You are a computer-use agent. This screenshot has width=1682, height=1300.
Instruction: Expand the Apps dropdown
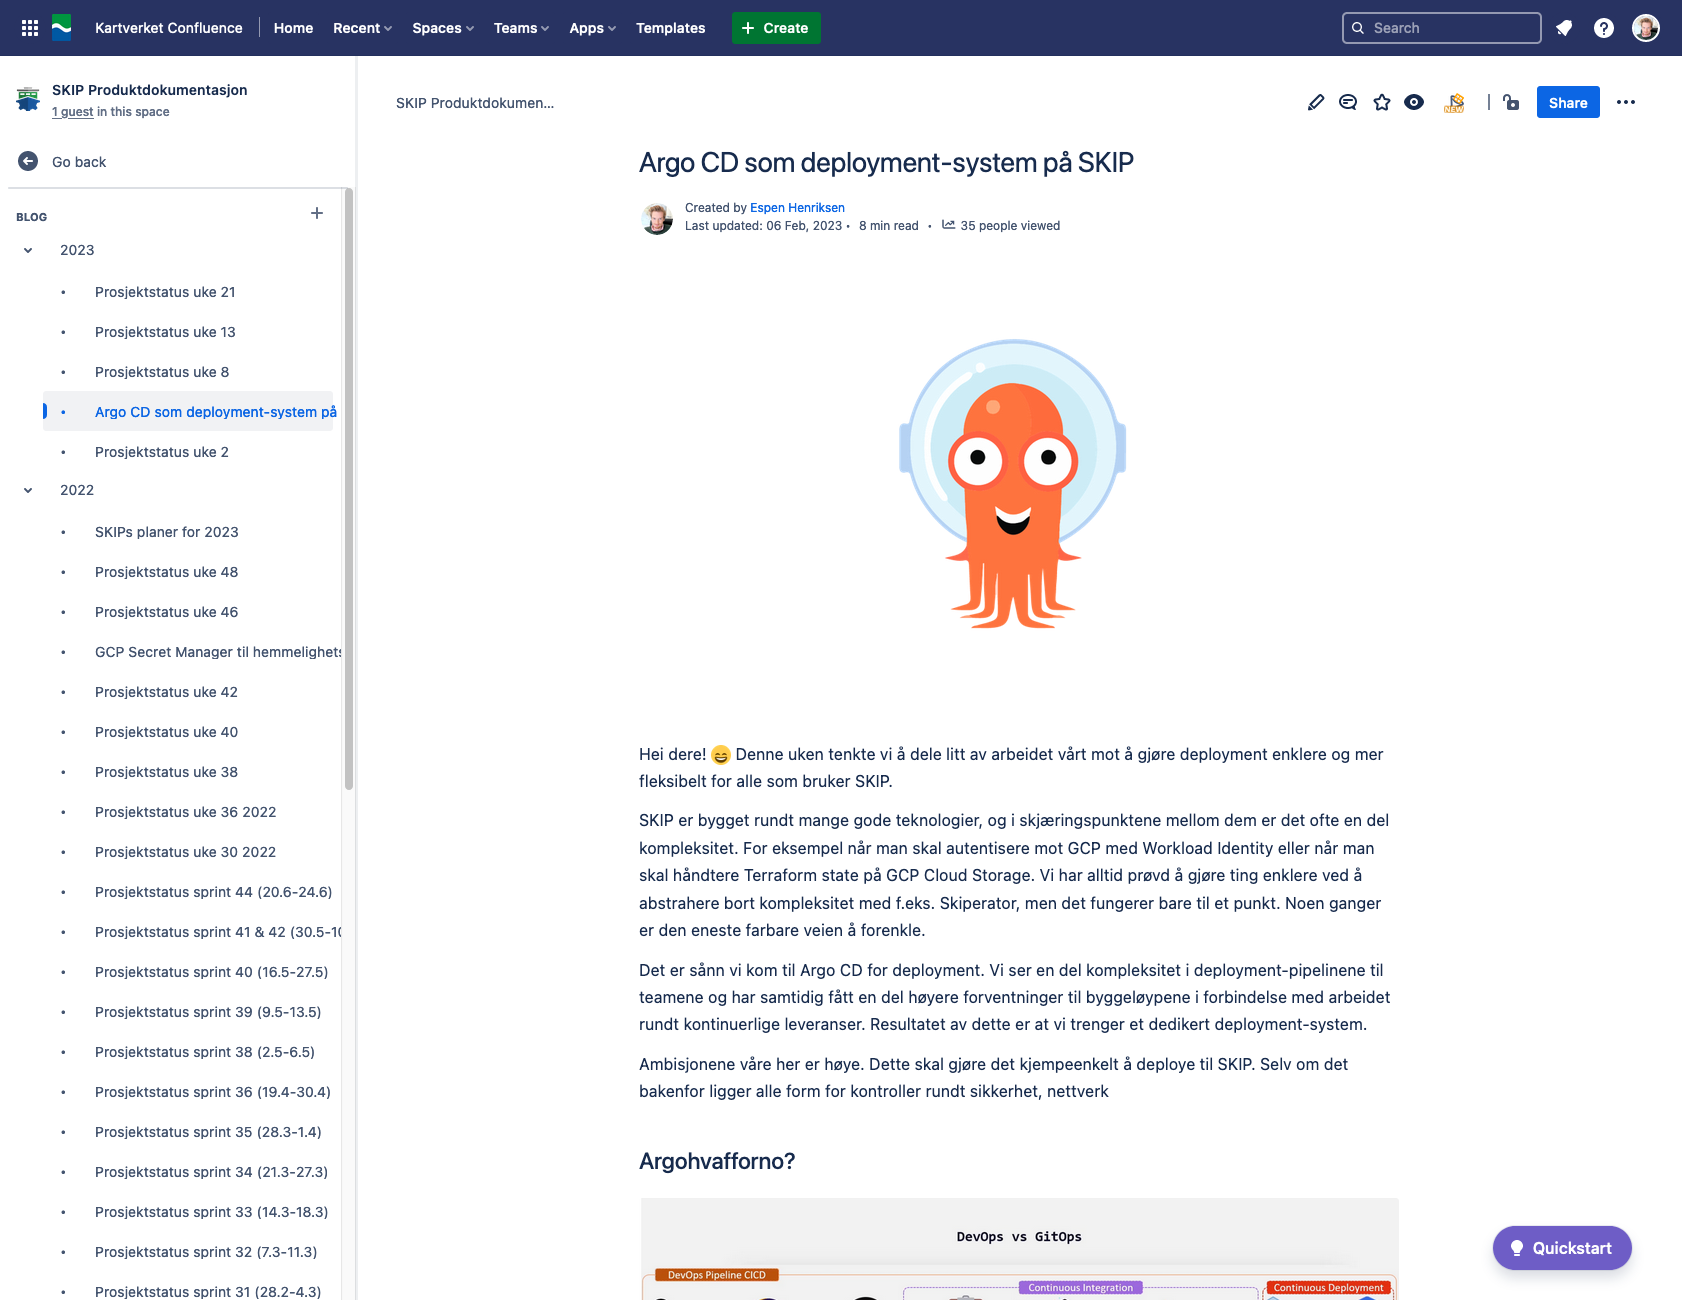[x=592, y=28]
